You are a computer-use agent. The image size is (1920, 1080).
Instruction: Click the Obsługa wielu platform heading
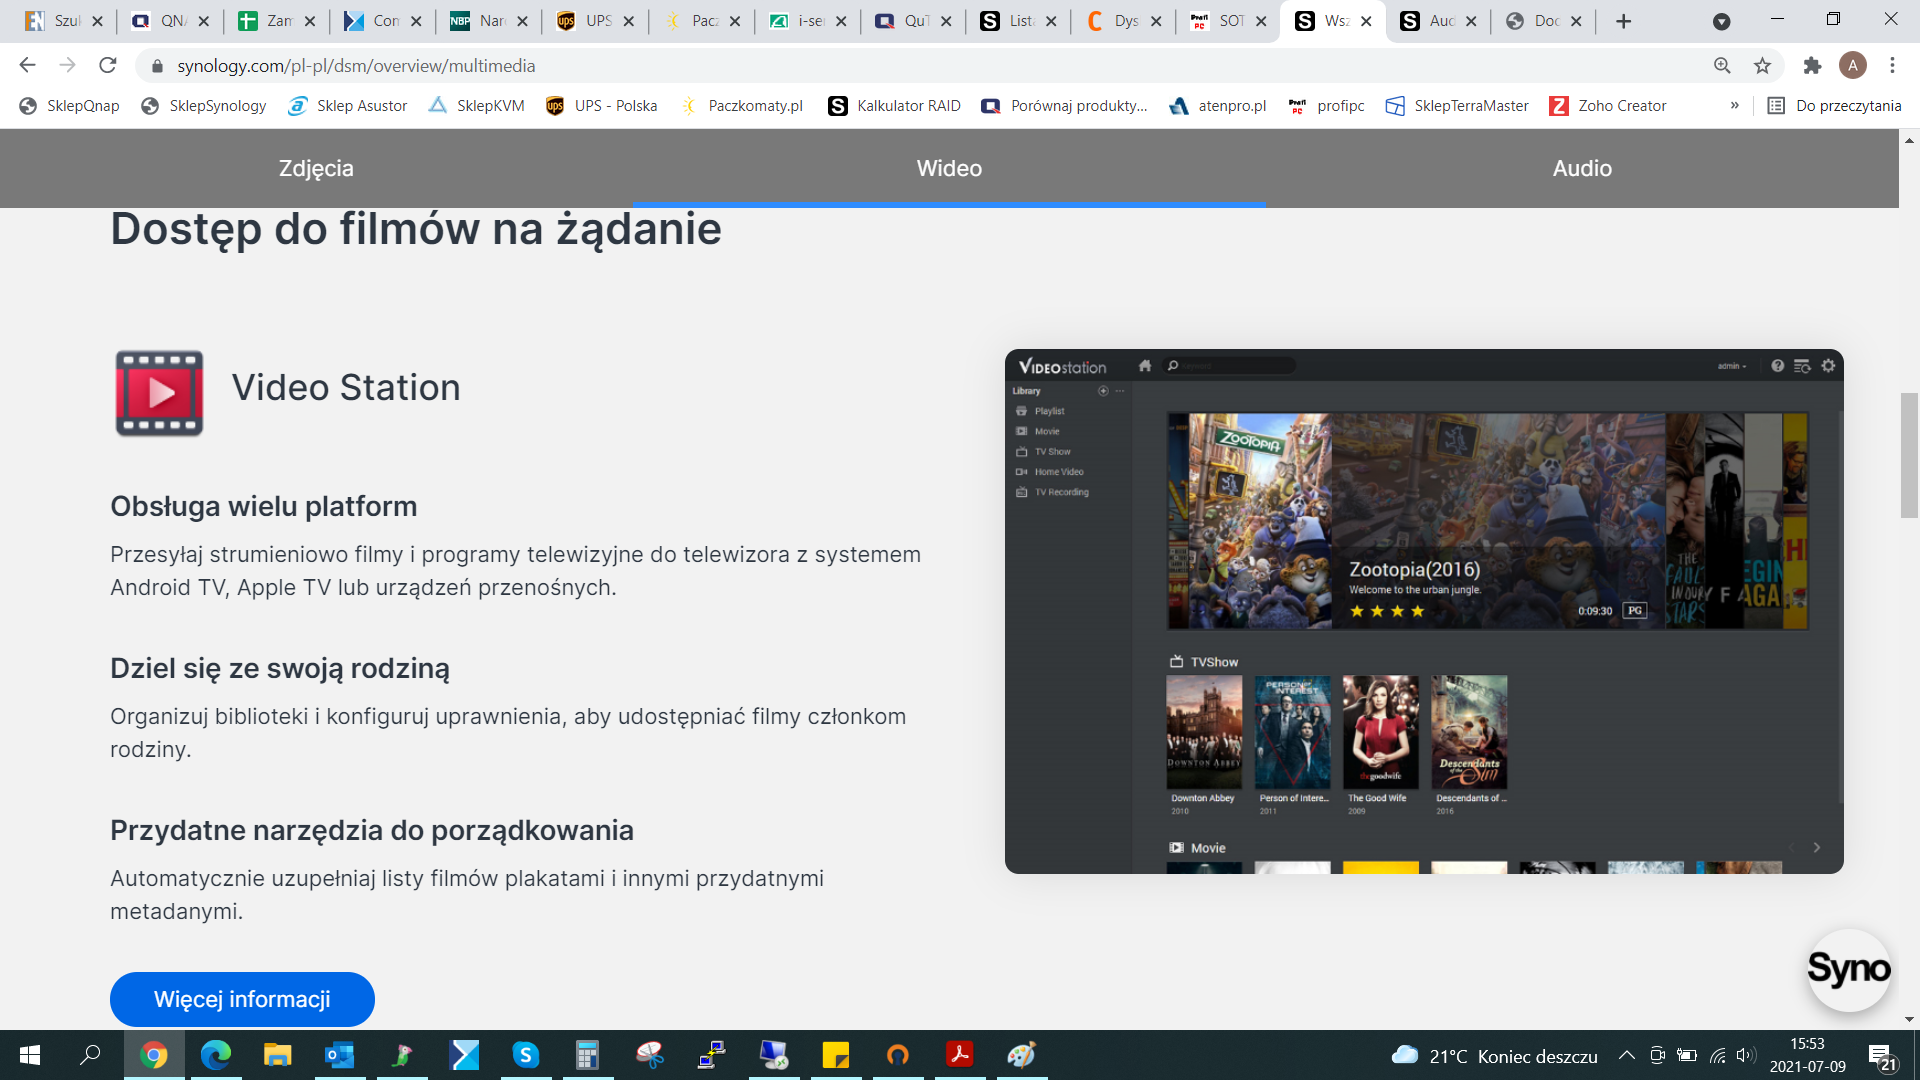[263, 506]
